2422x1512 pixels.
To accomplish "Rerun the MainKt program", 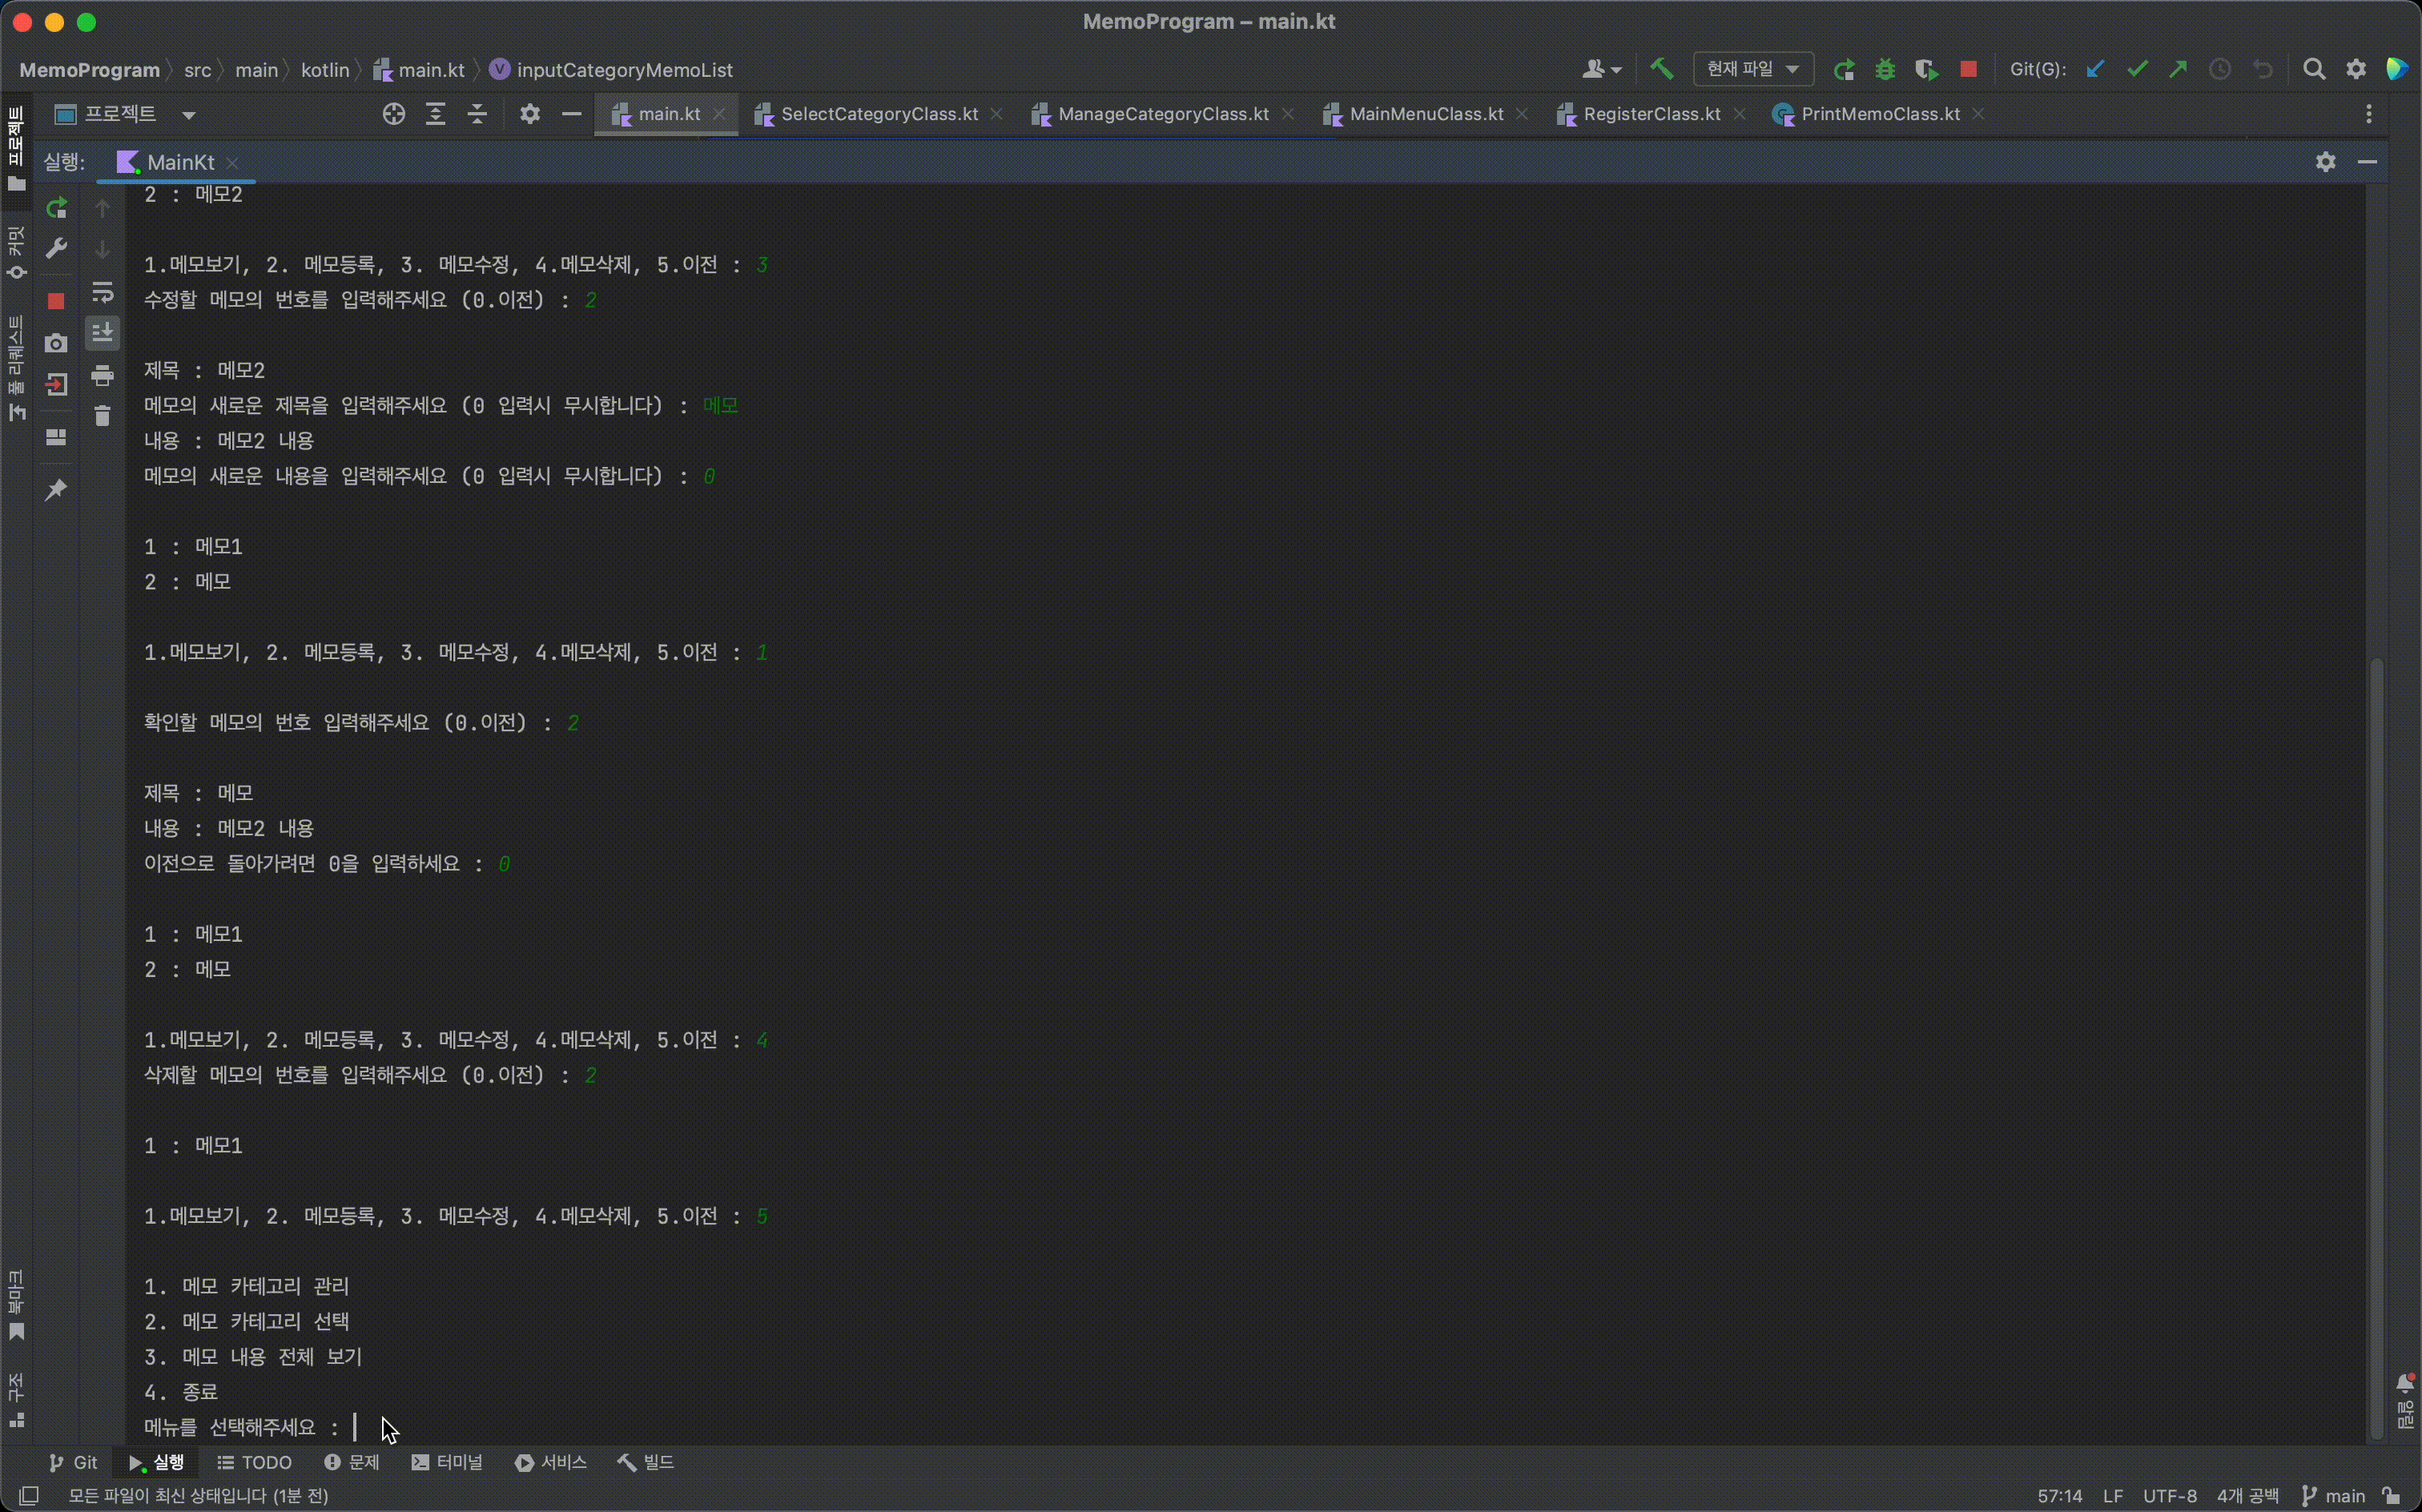I will tap(57, 209).
